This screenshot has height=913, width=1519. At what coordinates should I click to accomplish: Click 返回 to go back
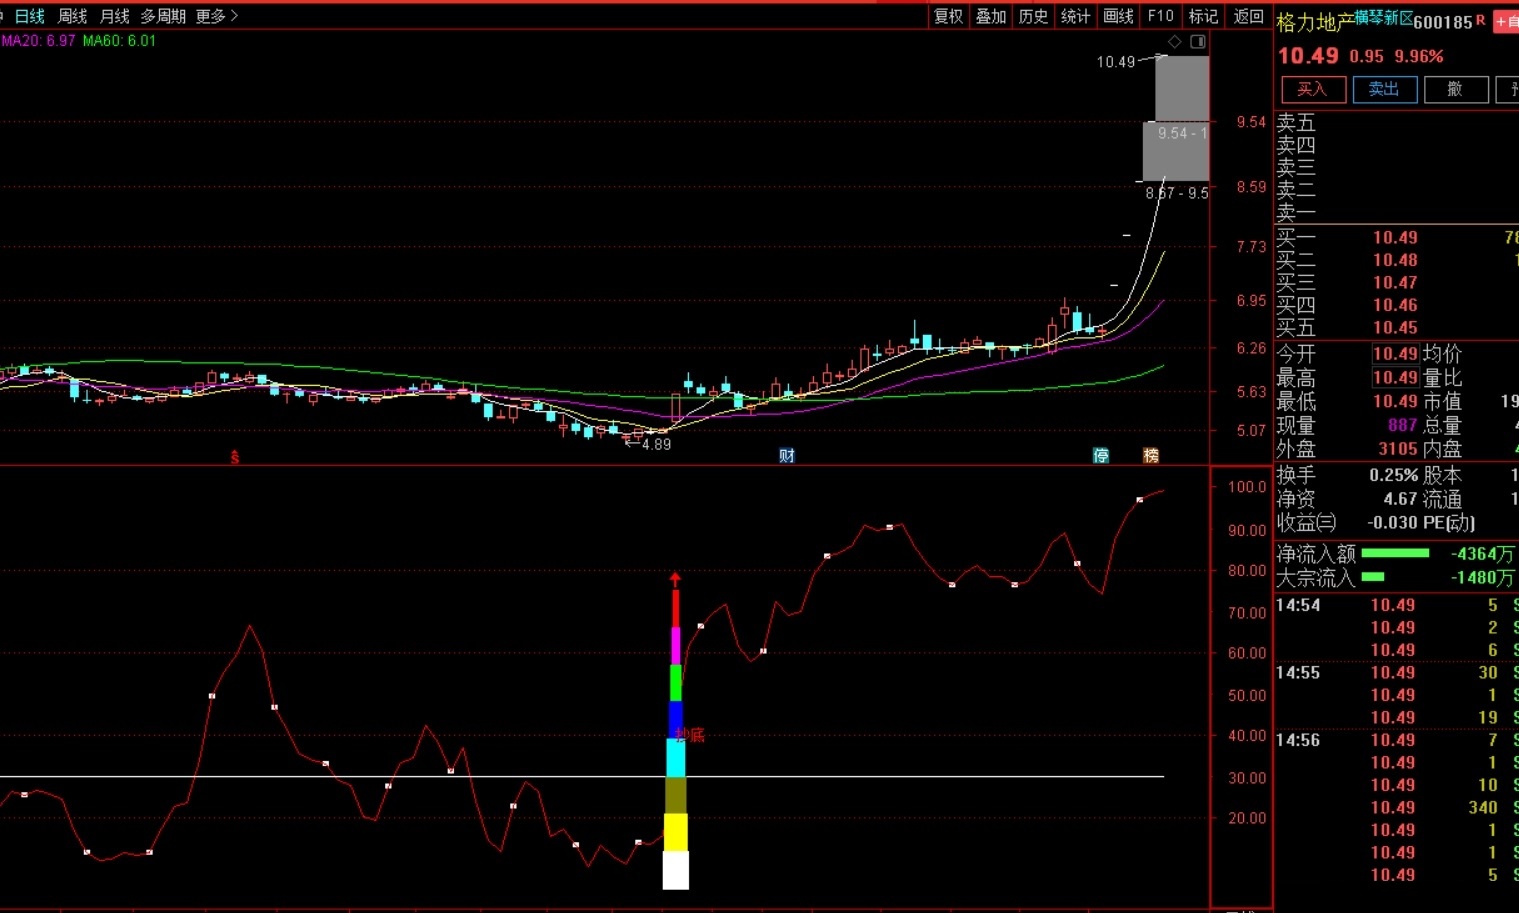tap(1248, 16)
